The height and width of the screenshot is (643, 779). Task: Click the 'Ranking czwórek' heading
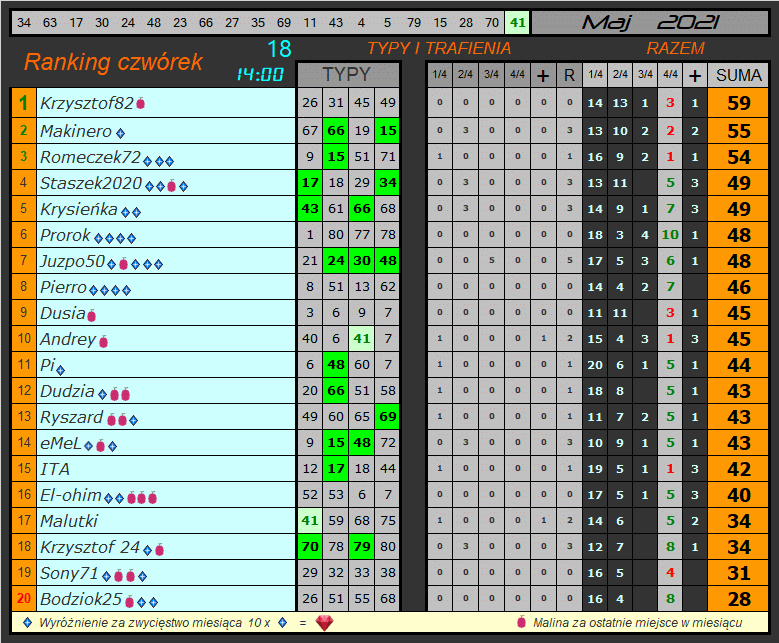113,62
